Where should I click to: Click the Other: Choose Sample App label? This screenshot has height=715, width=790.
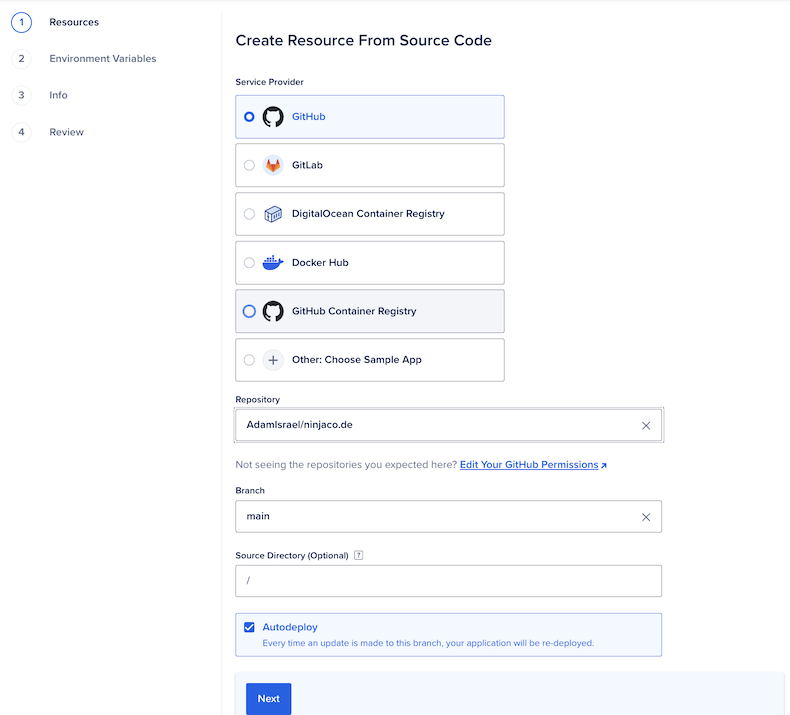click(x=357, y=360)
